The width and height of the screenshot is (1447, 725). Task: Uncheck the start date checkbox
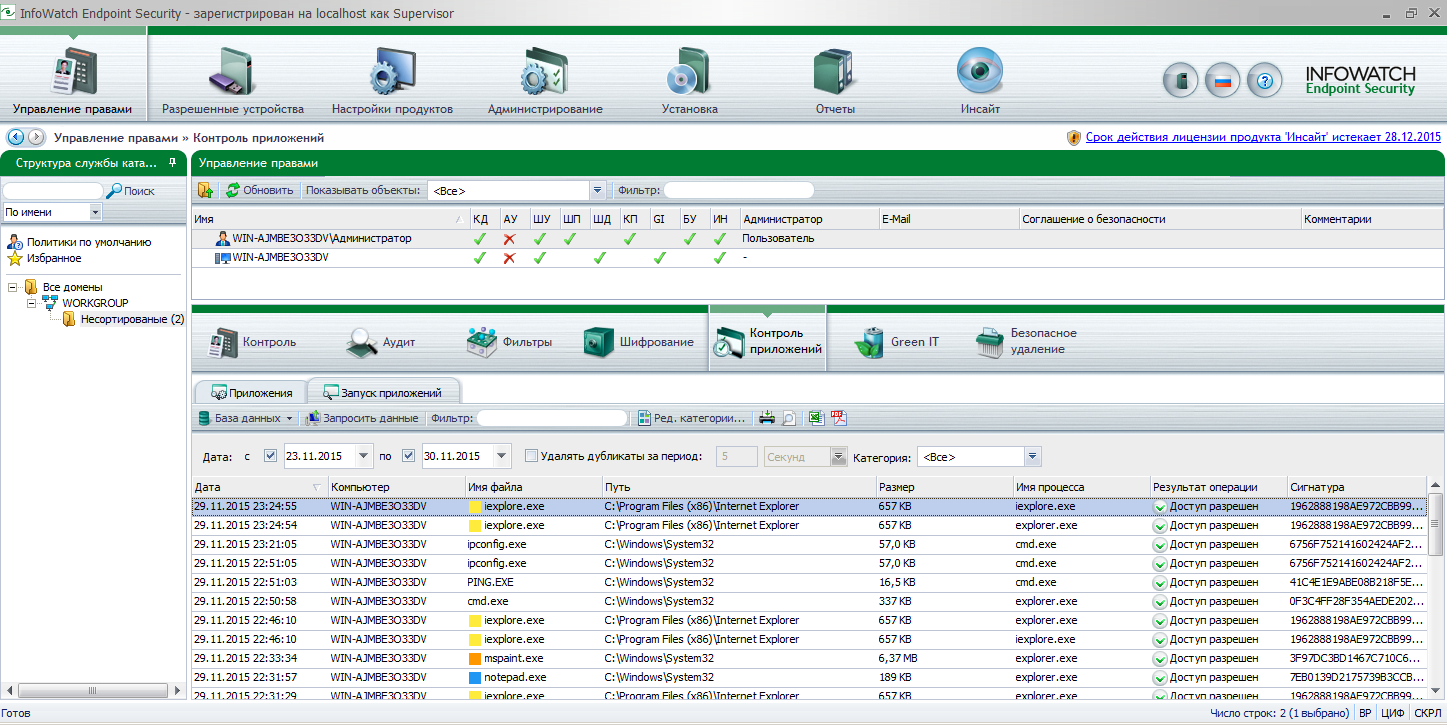pos(269,457)
